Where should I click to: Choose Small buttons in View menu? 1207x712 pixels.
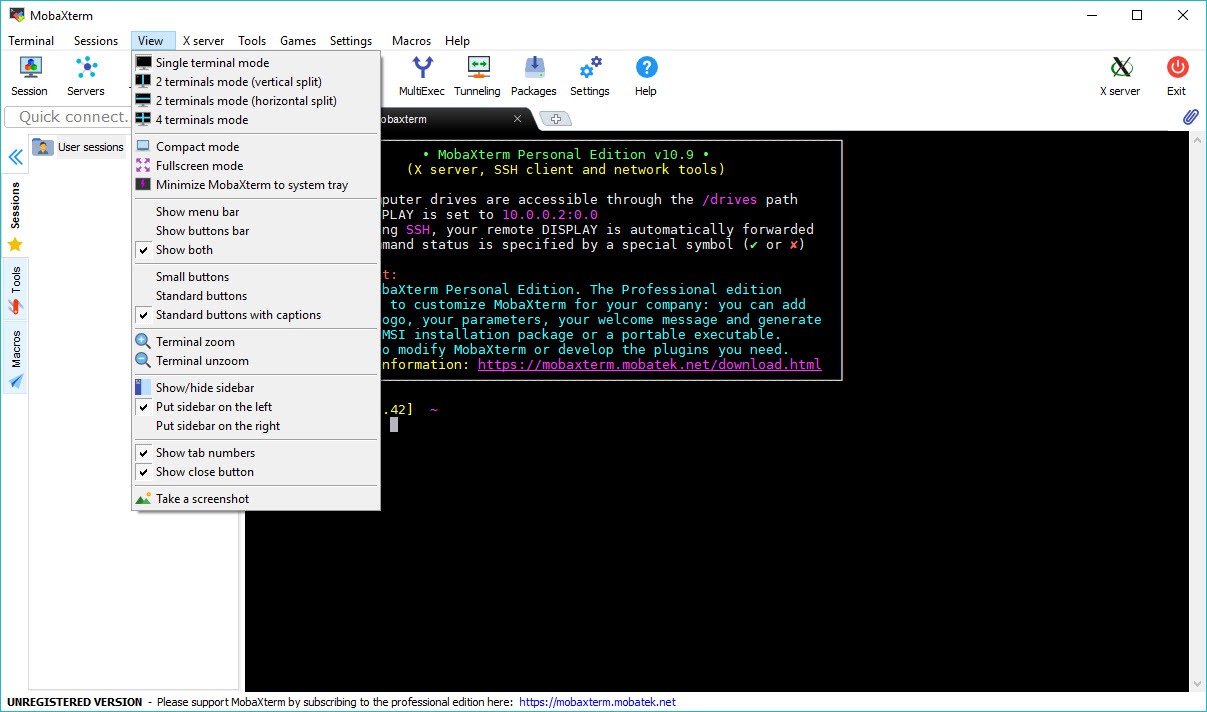click(x=192, y=277)
